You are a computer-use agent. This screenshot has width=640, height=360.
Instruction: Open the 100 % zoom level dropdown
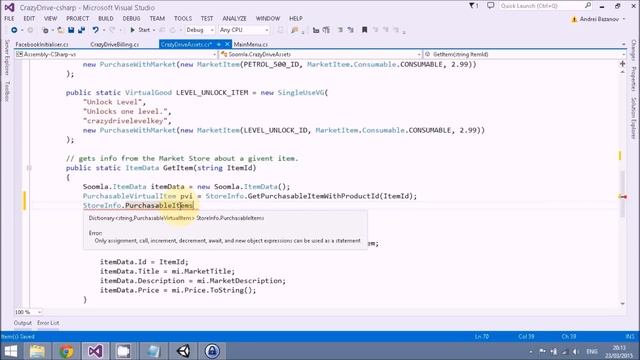pos(28,312)
